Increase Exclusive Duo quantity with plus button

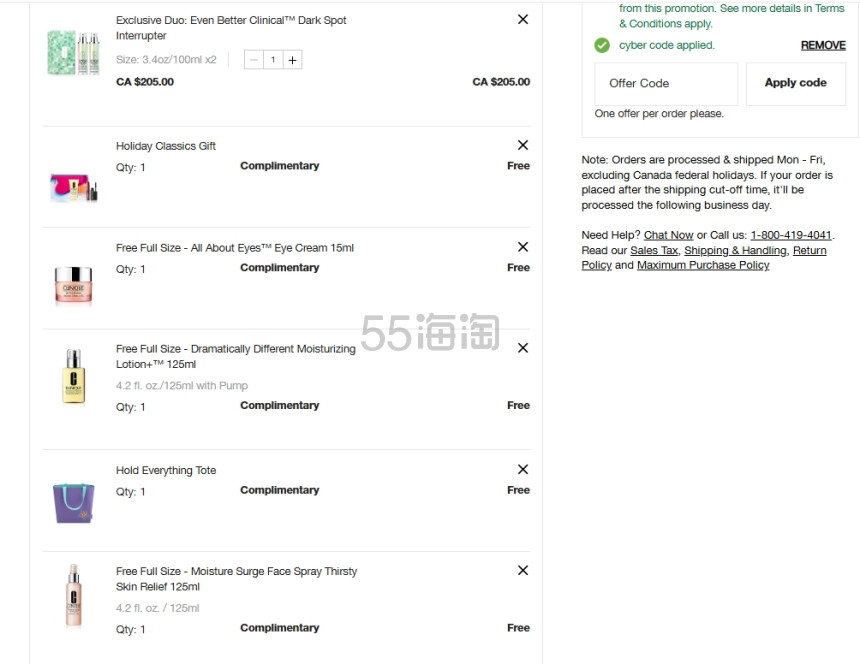[292, 60]
